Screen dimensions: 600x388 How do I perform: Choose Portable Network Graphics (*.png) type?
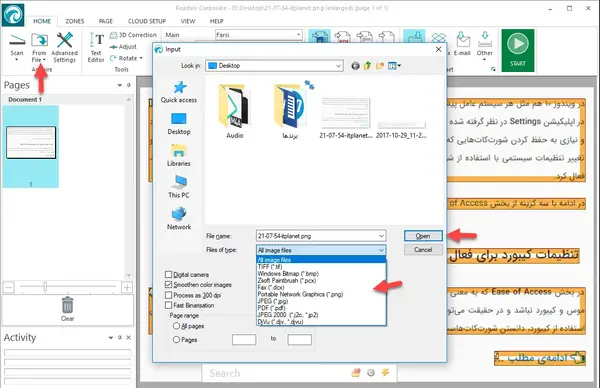[321, 294]
